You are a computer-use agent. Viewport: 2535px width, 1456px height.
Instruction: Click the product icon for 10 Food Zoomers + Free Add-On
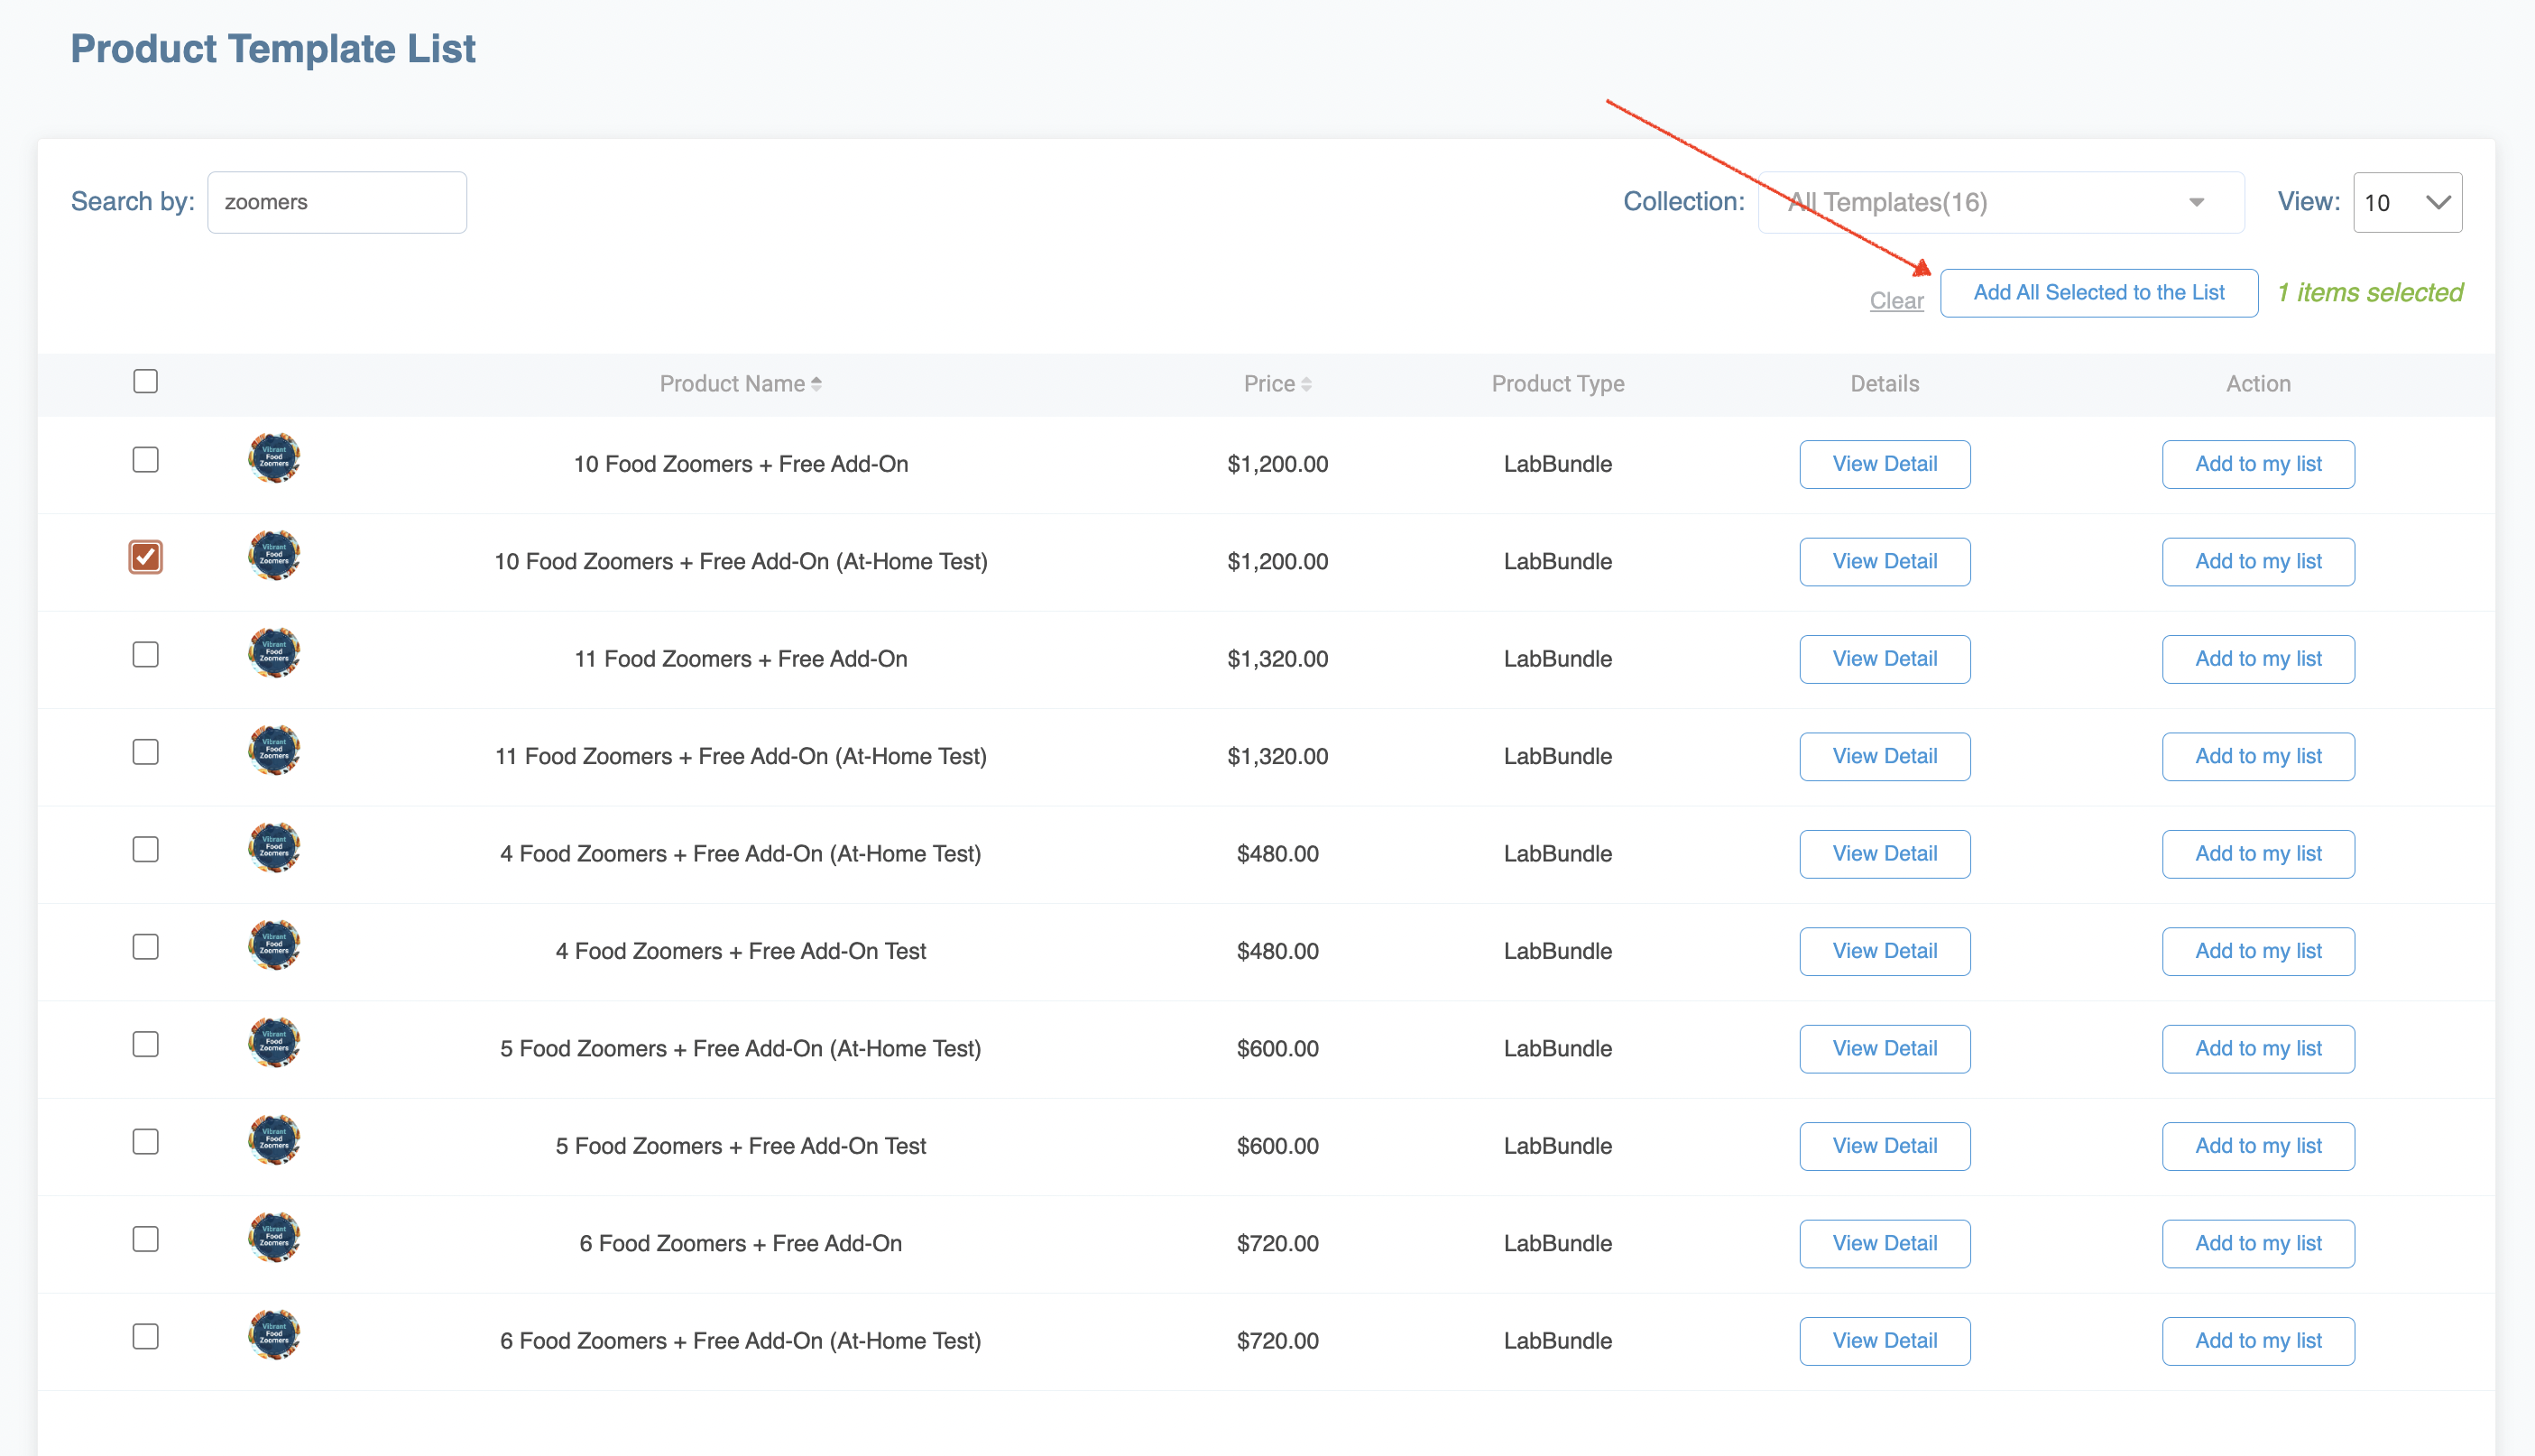[274, 459]
